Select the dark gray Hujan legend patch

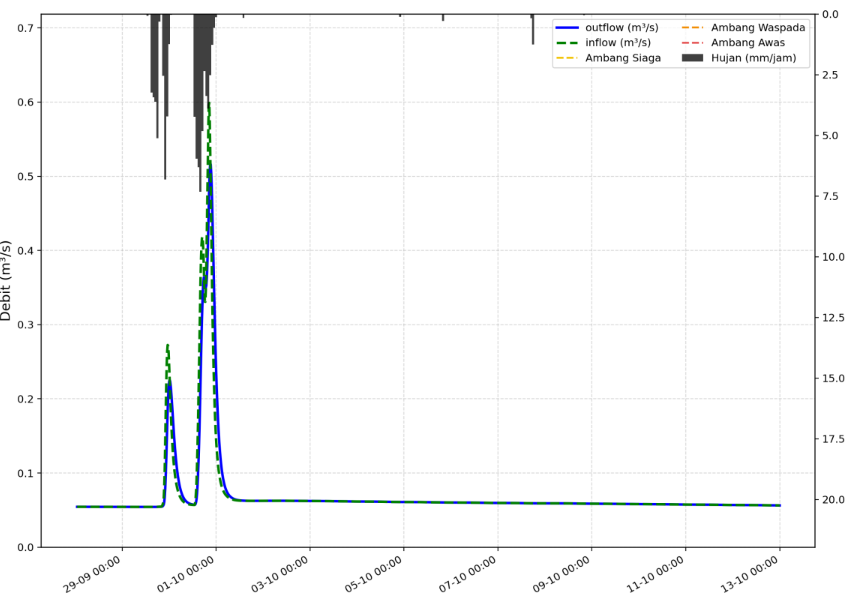pyautogui.click(x=693, y=58)
